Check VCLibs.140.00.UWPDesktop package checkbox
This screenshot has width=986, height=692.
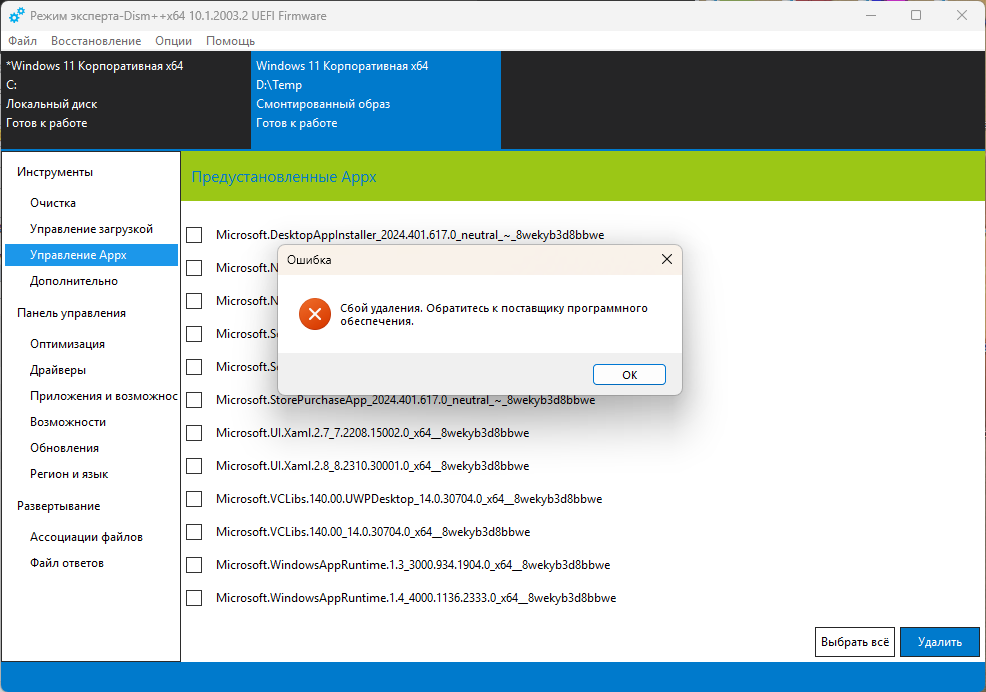coord(194,499)
